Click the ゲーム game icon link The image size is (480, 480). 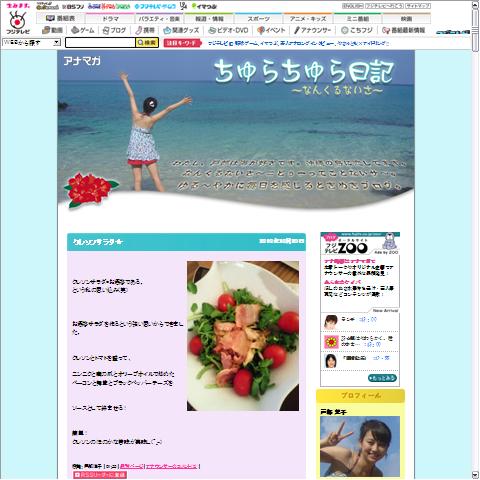(83, 30)
